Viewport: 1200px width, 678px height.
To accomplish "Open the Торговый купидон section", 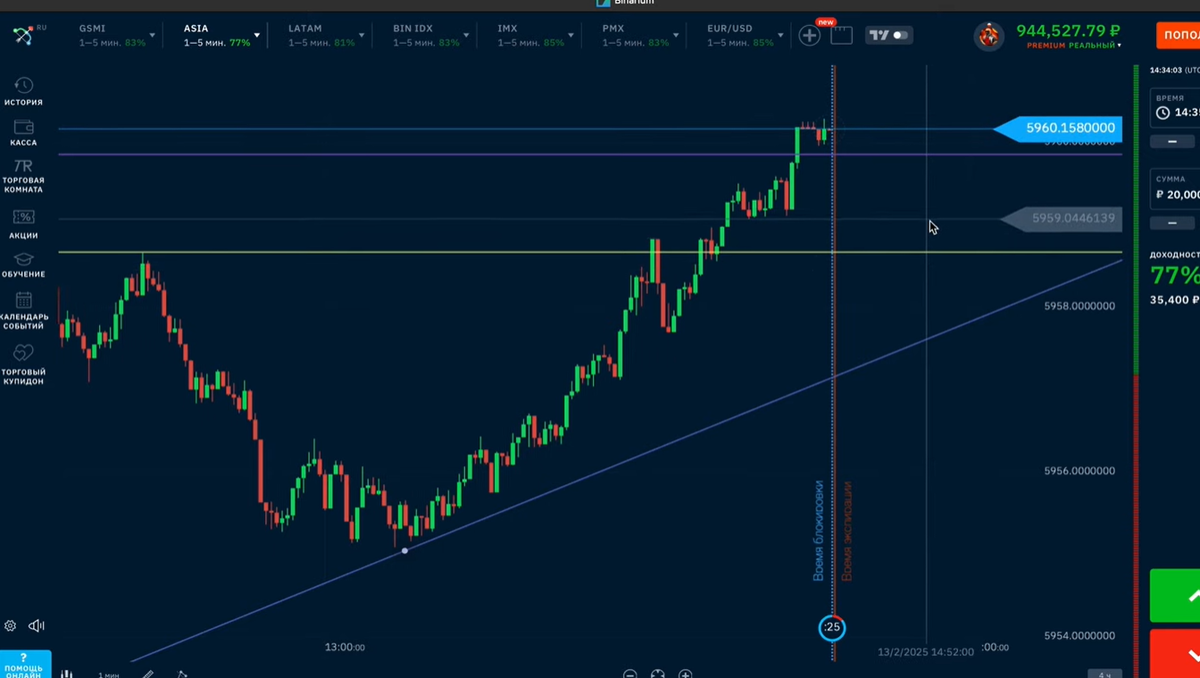I will point(23,365).
